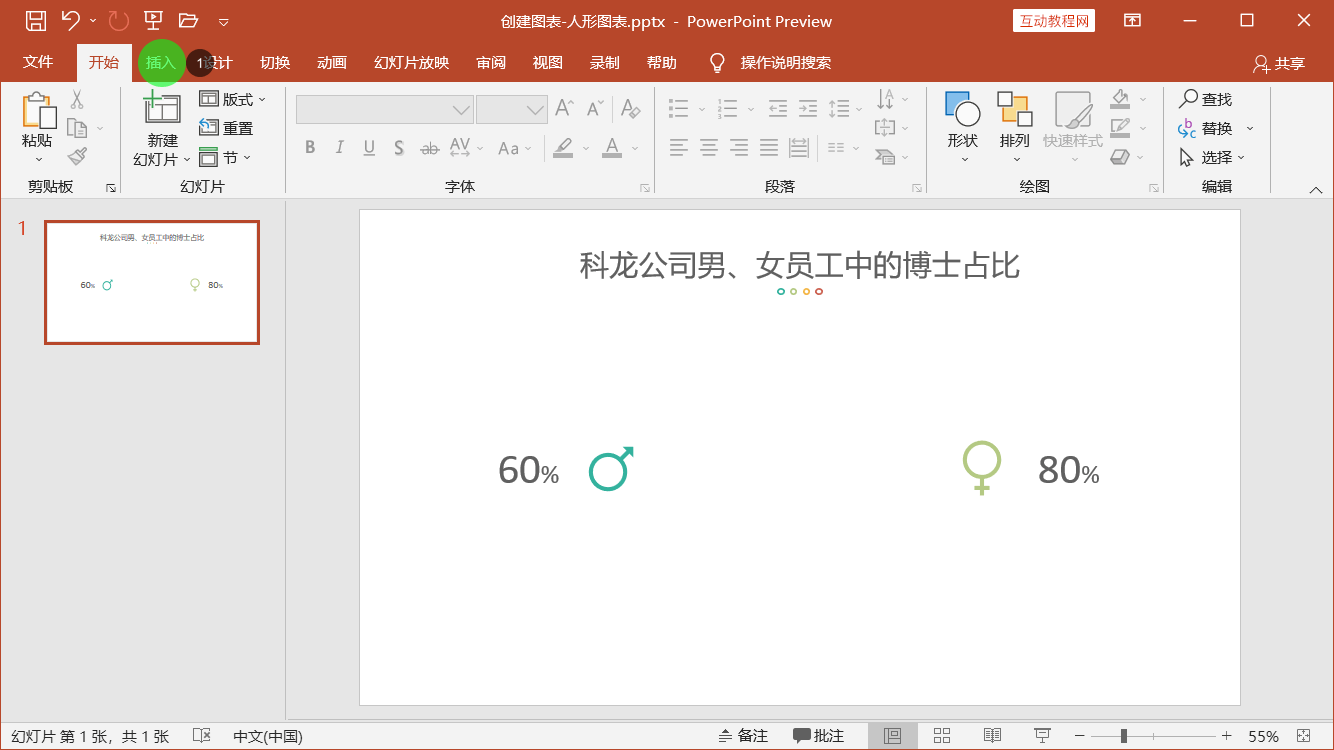Justify text alignment icon

point(769,148)
